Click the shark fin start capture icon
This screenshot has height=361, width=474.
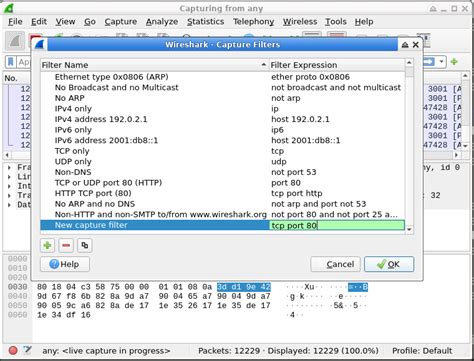coord(15,41)
